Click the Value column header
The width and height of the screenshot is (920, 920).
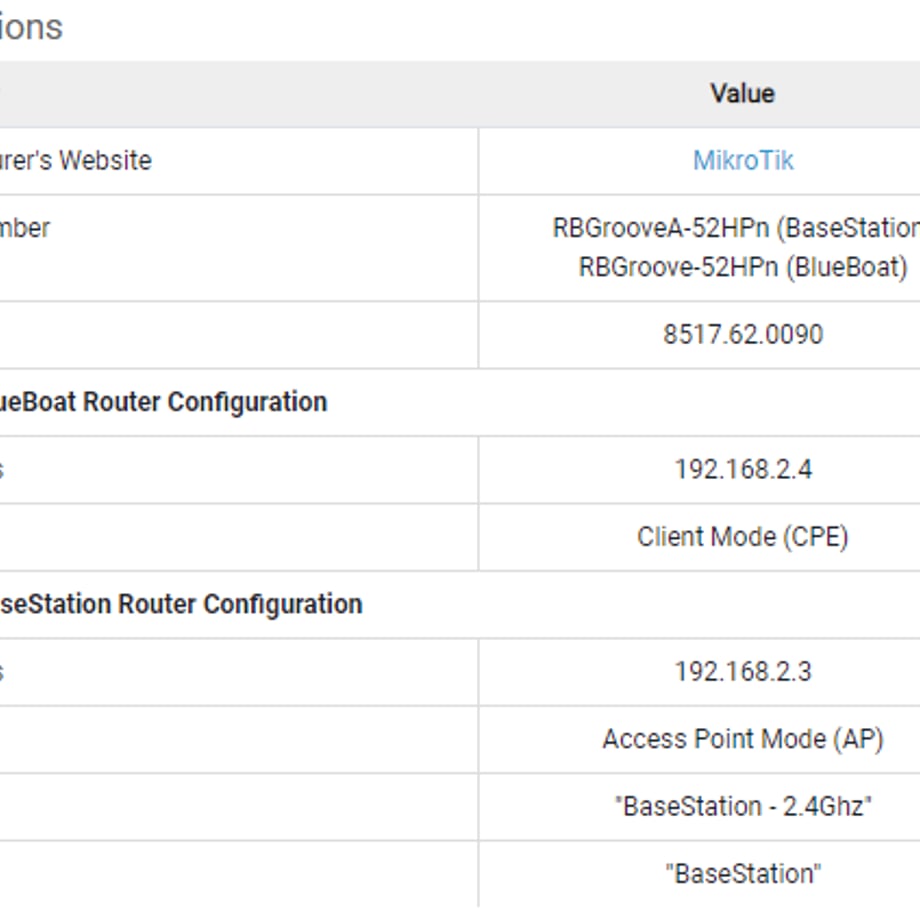tap(743, 93)
